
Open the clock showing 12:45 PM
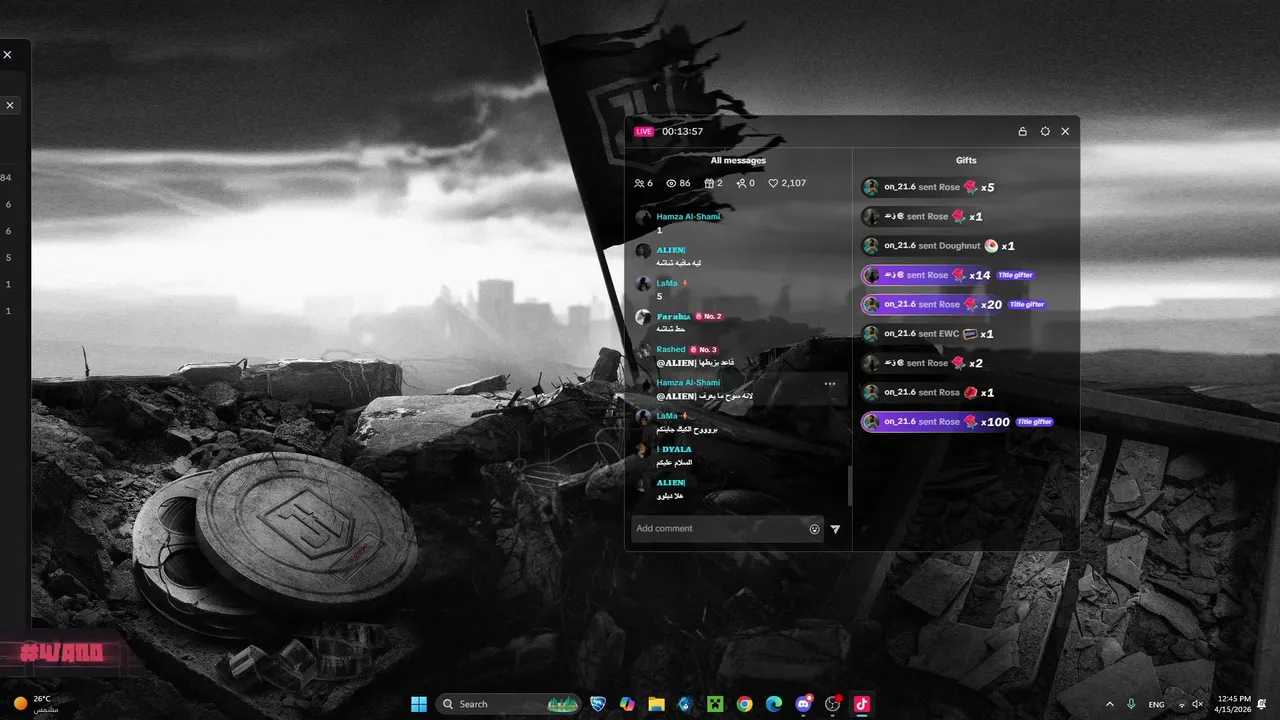pos(1234,704)
